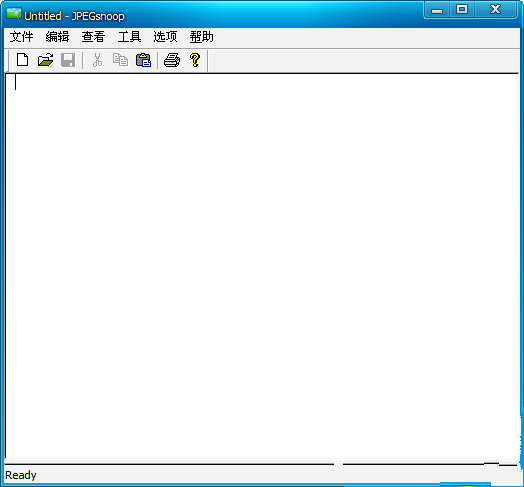Image resolution: width=524 pixels, height=487 pixels.
Task: Click the yellow question mark About icon
Action: click(x=195, y=60)
